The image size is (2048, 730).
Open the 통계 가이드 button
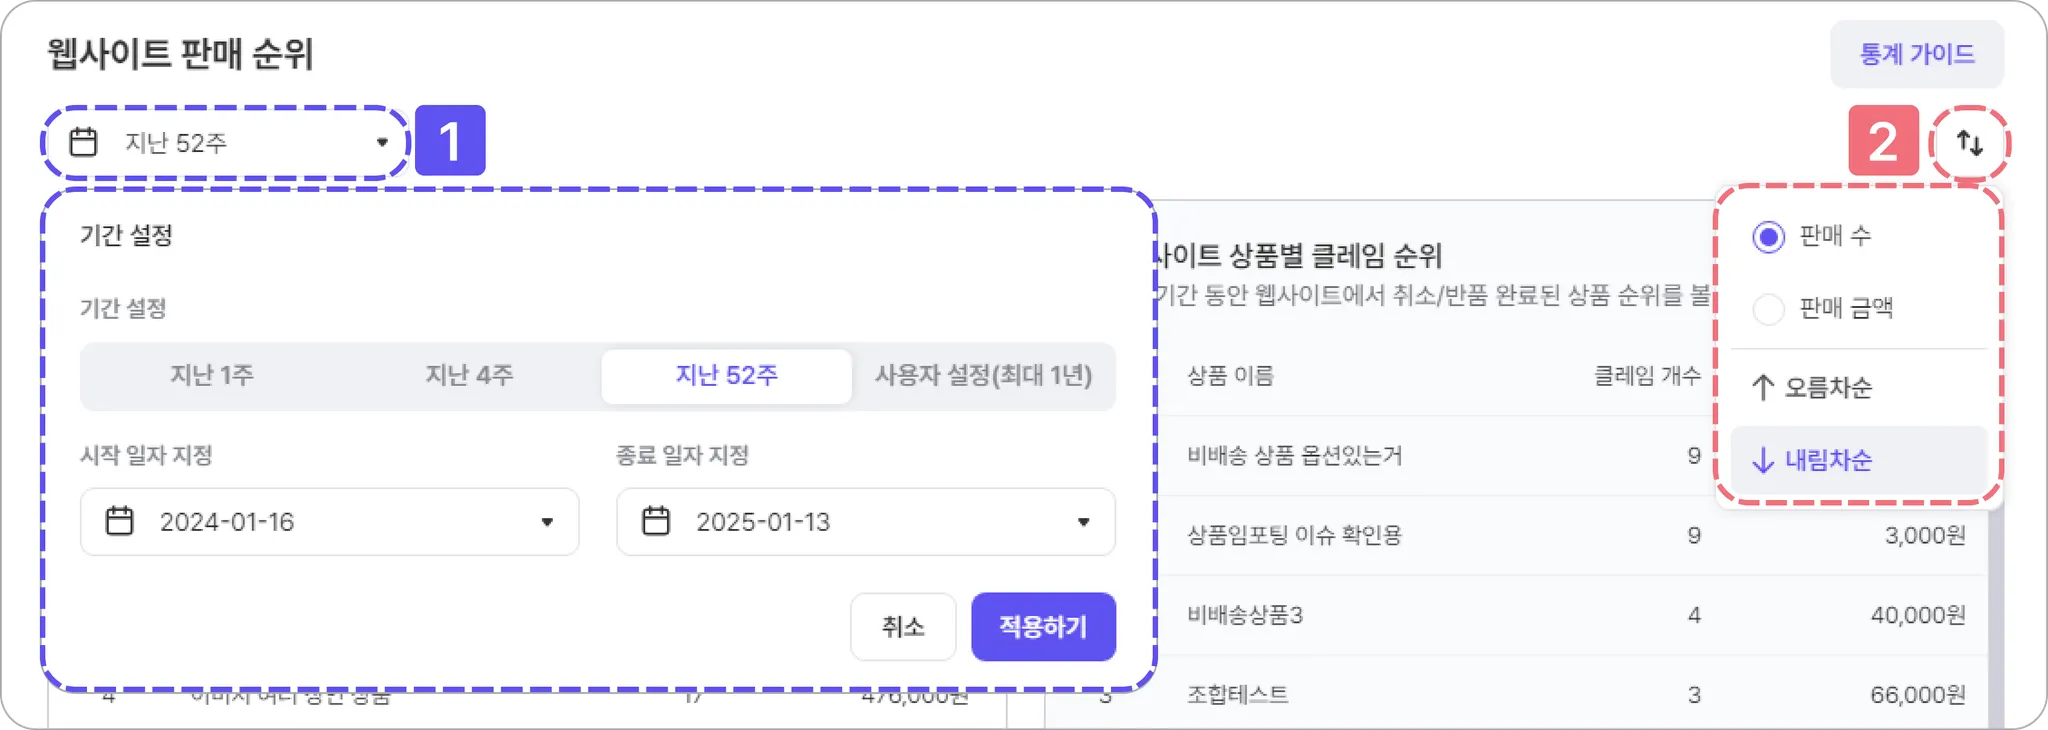pyautogui.click(x=1916, y=54)
